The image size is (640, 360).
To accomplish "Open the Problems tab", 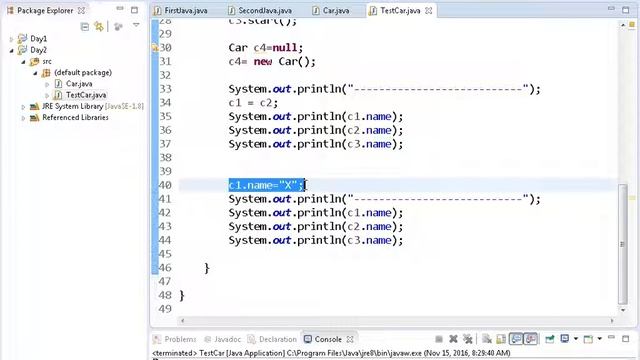I will (x=180, y=339).
